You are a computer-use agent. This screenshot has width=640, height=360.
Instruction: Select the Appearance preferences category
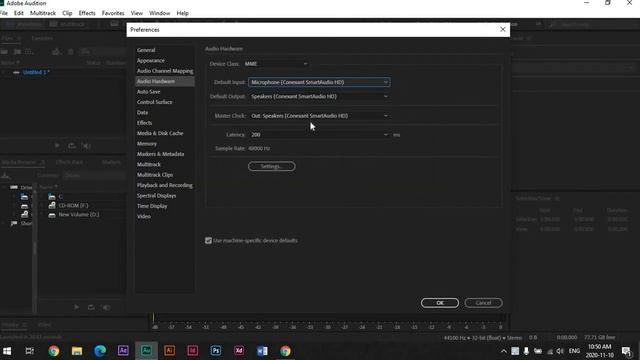151,60
